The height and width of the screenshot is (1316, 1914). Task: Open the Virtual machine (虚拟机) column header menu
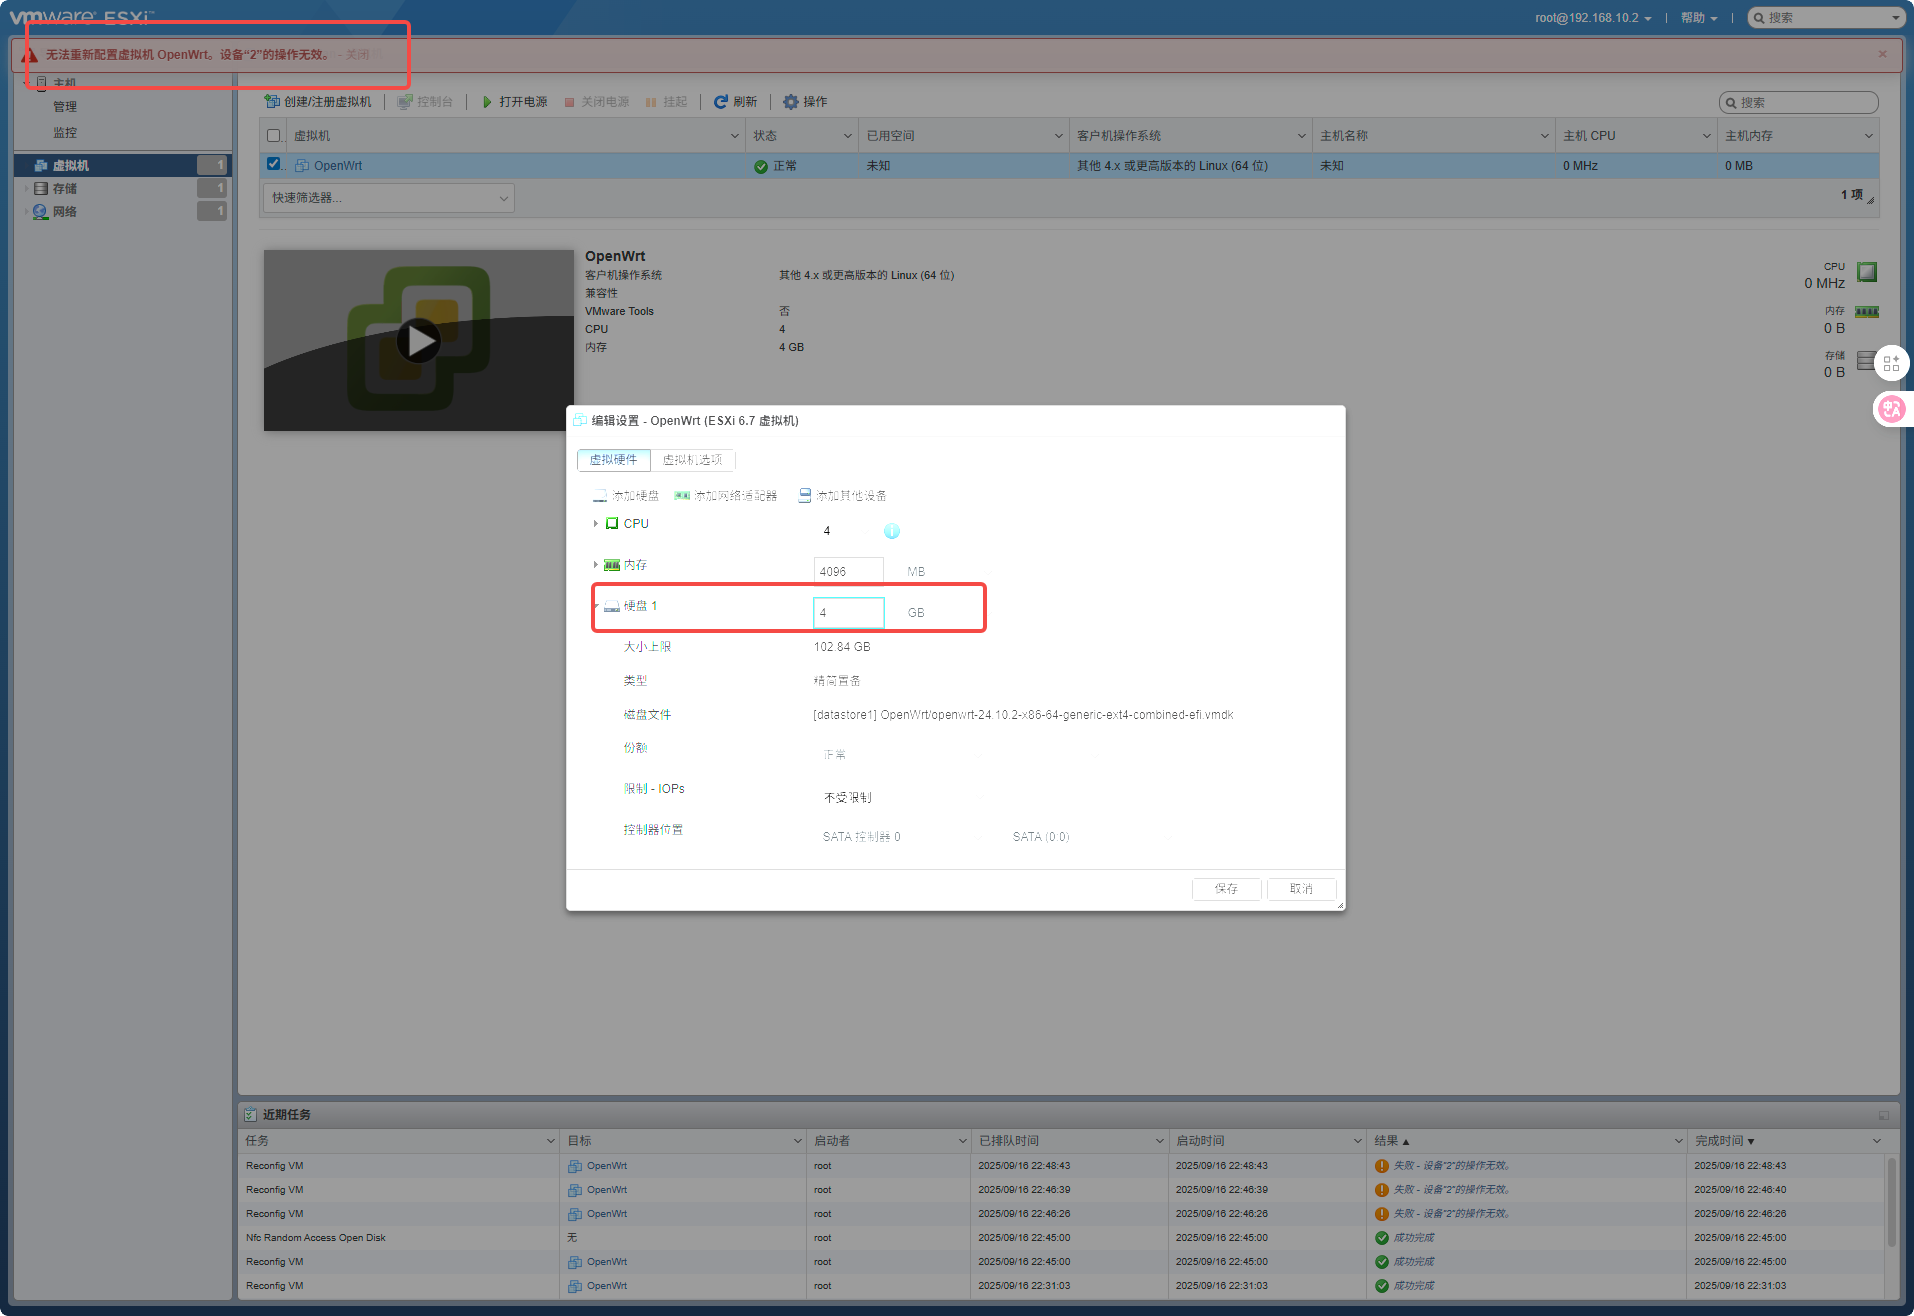(x=735, y=136)
